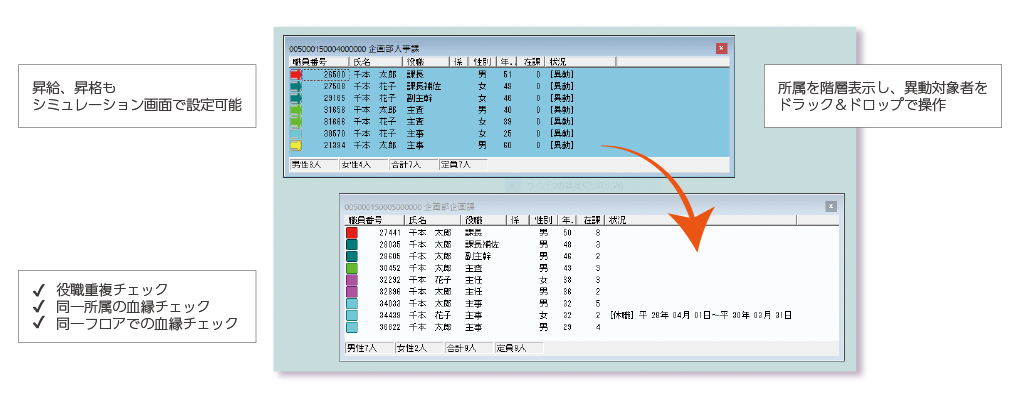The height and width of the screenshot is (398, 1018).
Task: Click 女性2人 in 企画課 status bar
Action: (x=419, y=349)
